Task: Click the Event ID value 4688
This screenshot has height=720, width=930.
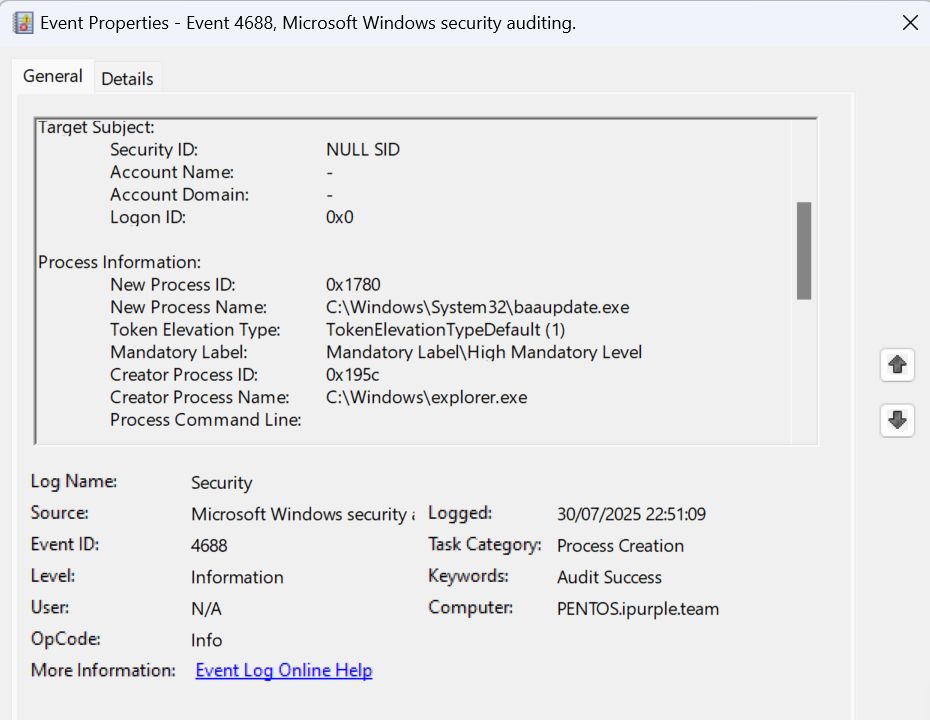Action: [x=209, y=546]
